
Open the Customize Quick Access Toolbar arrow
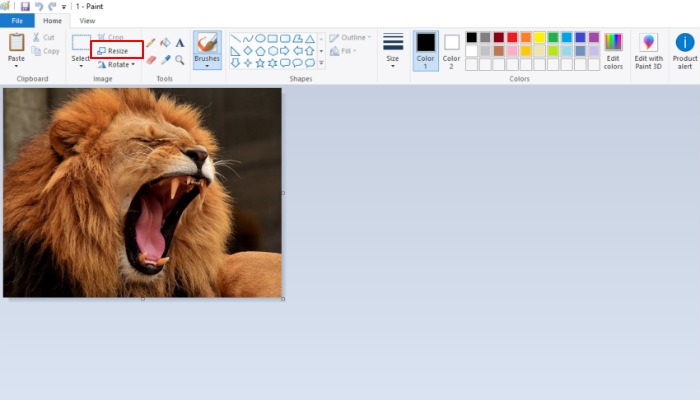click(64, 7)
